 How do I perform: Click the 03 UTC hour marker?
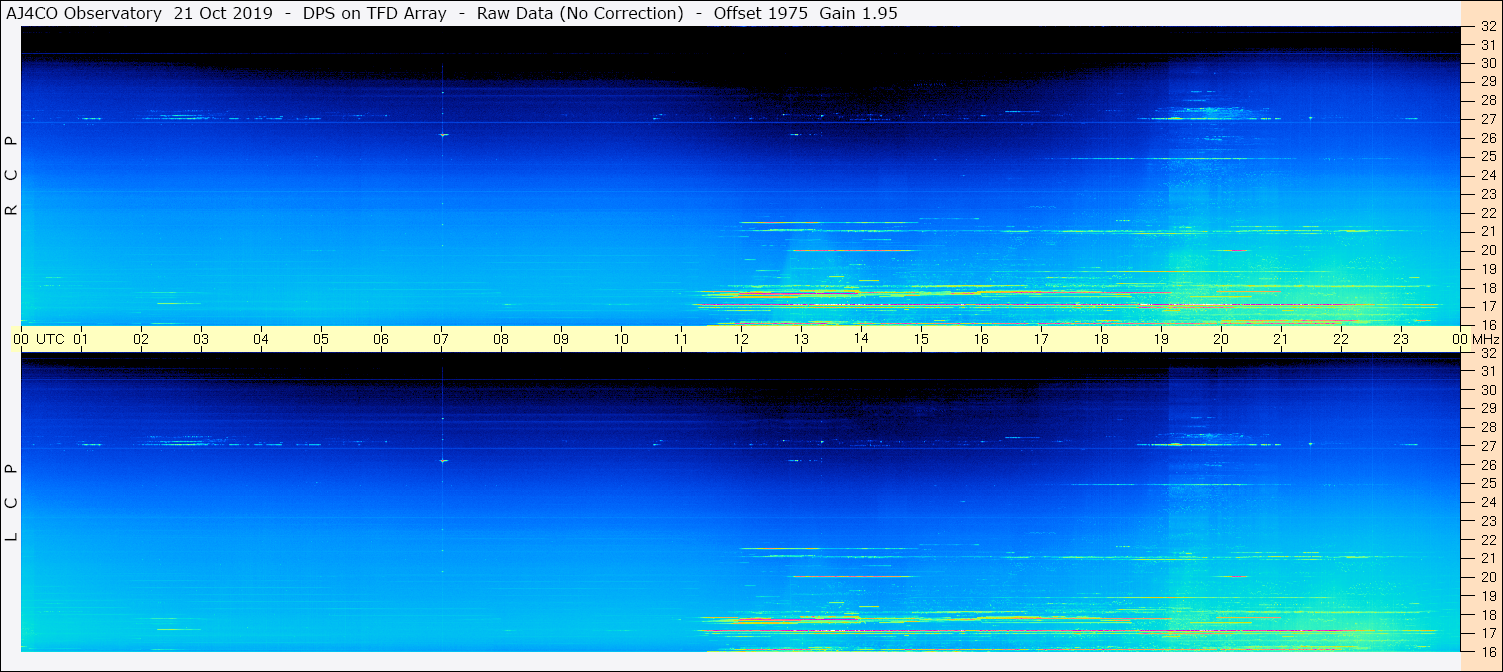[x=201, y=339]
